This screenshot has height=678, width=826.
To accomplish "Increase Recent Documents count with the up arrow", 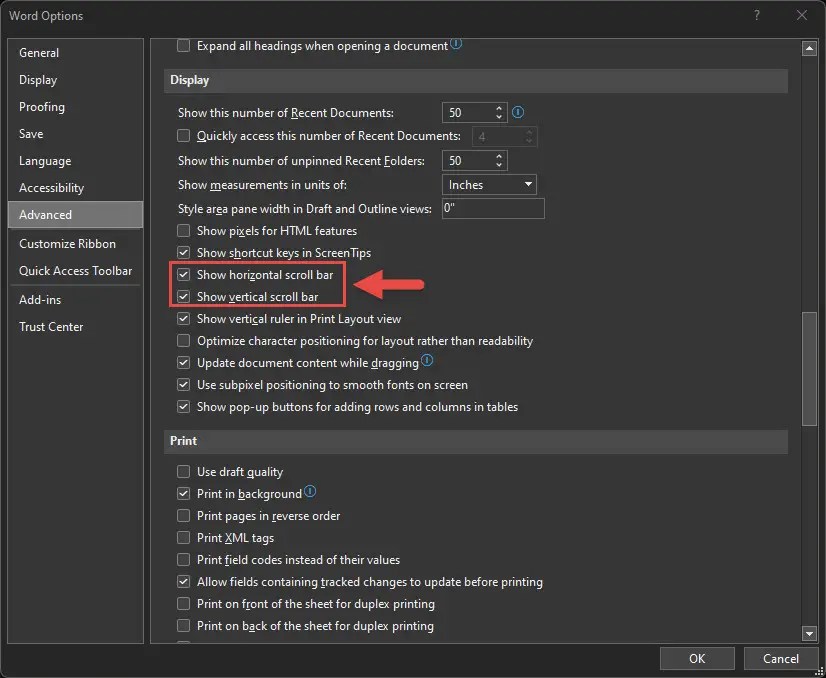I will [500, 107].
